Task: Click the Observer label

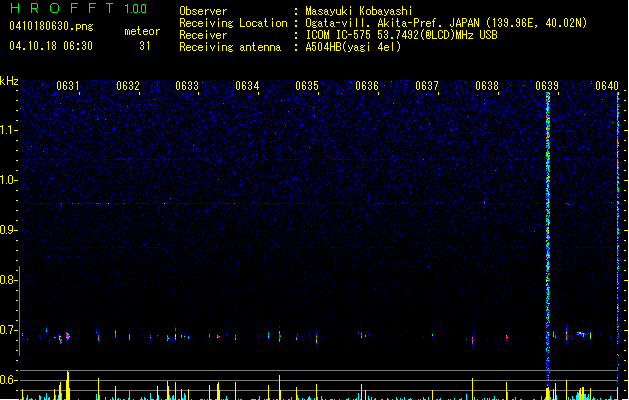Action: [x=203, y=11]
